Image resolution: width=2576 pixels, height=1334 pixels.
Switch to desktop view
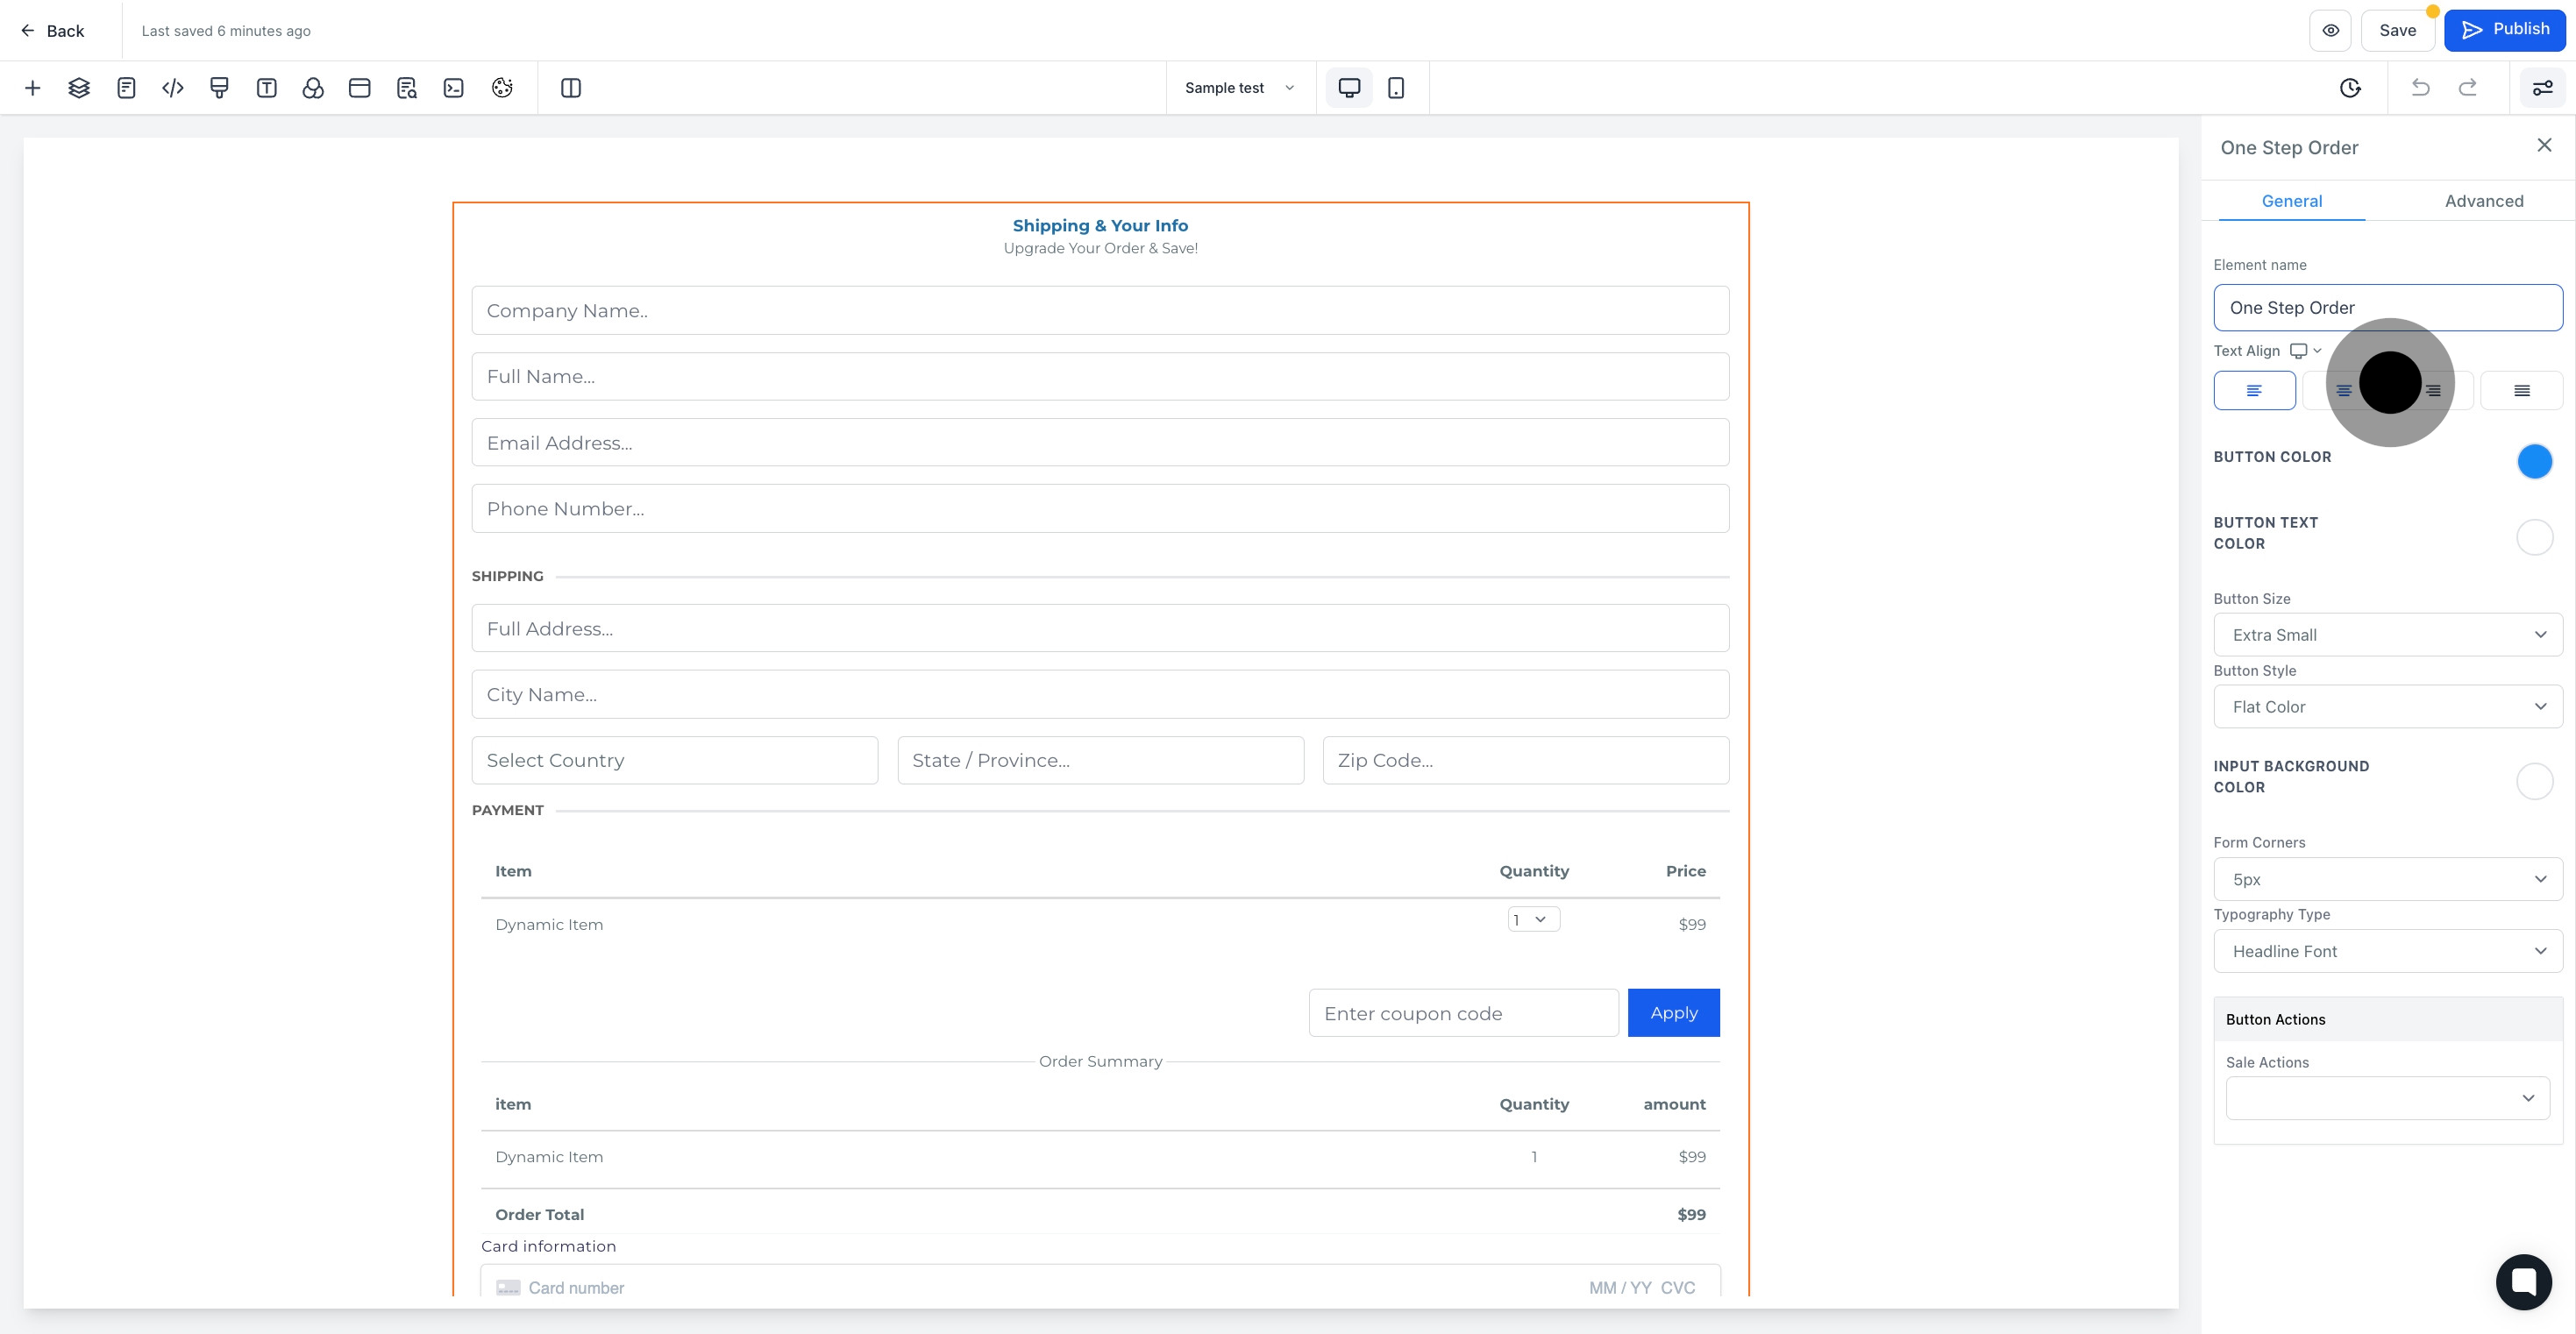coord(1349,88)
